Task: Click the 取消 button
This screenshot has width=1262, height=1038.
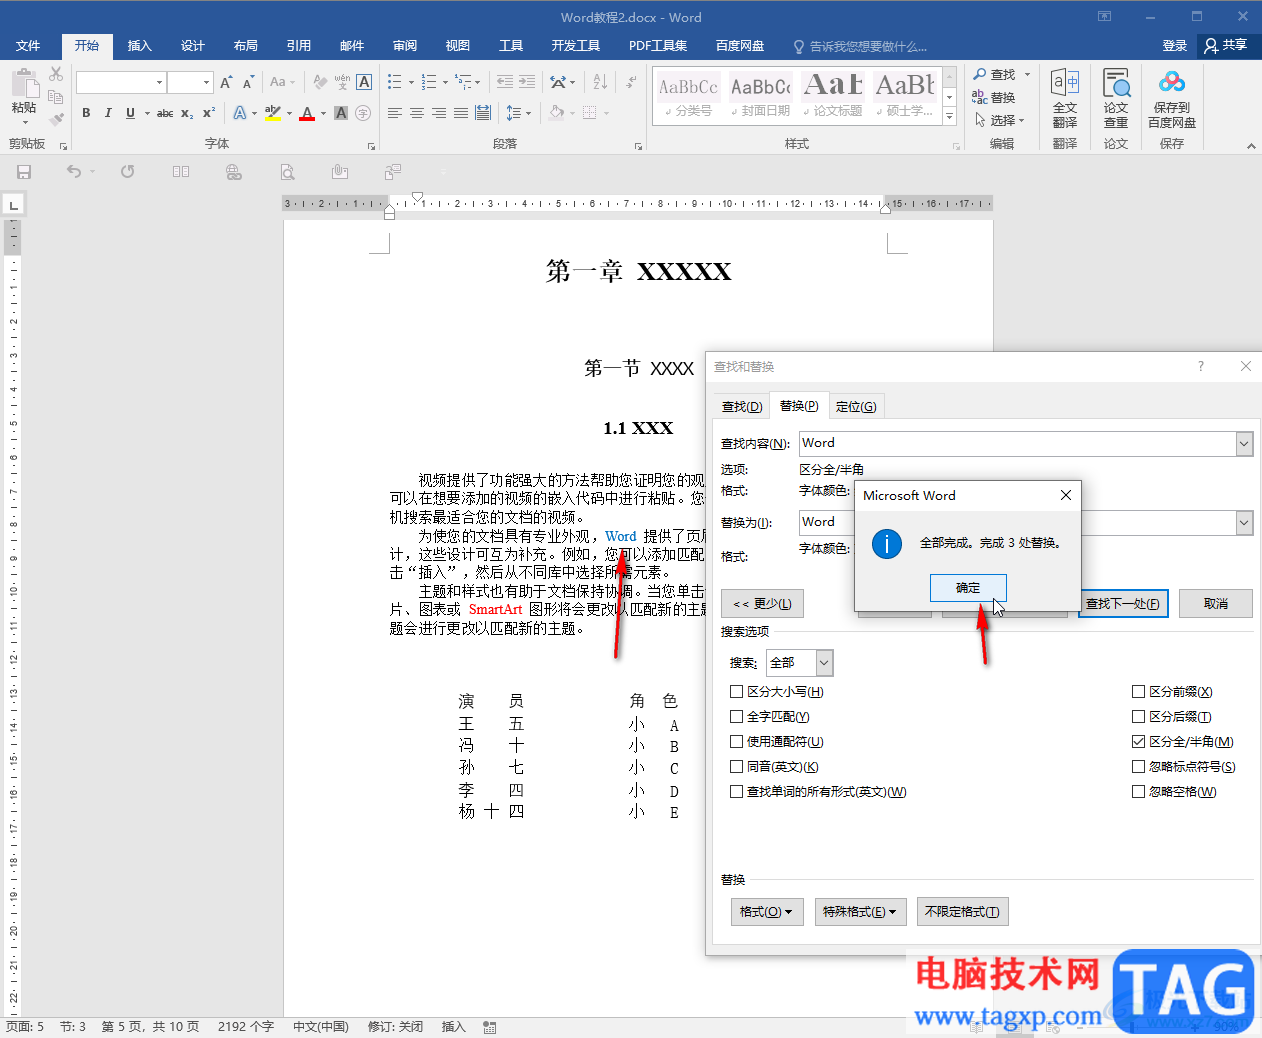Action: point(1215,603)
